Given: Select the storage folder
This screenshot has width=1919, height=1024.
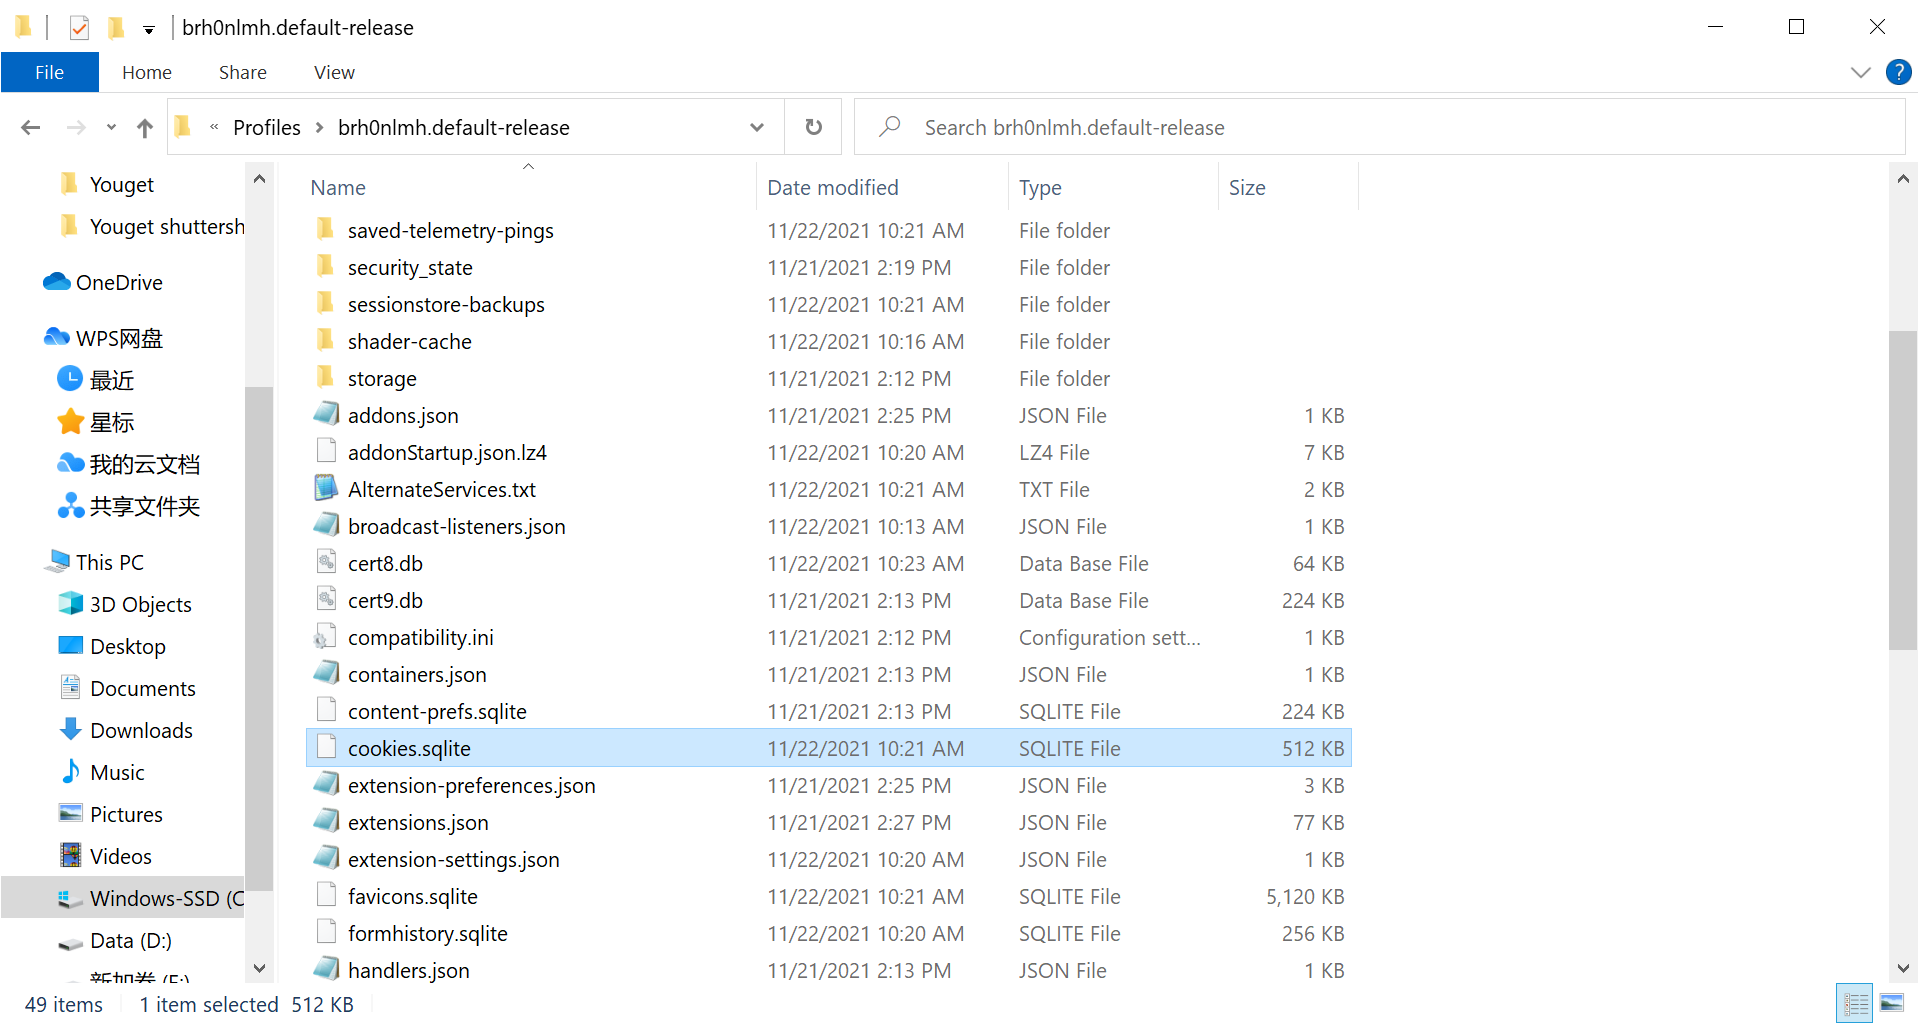Looking at the screenshot, I should click(382, 379).
